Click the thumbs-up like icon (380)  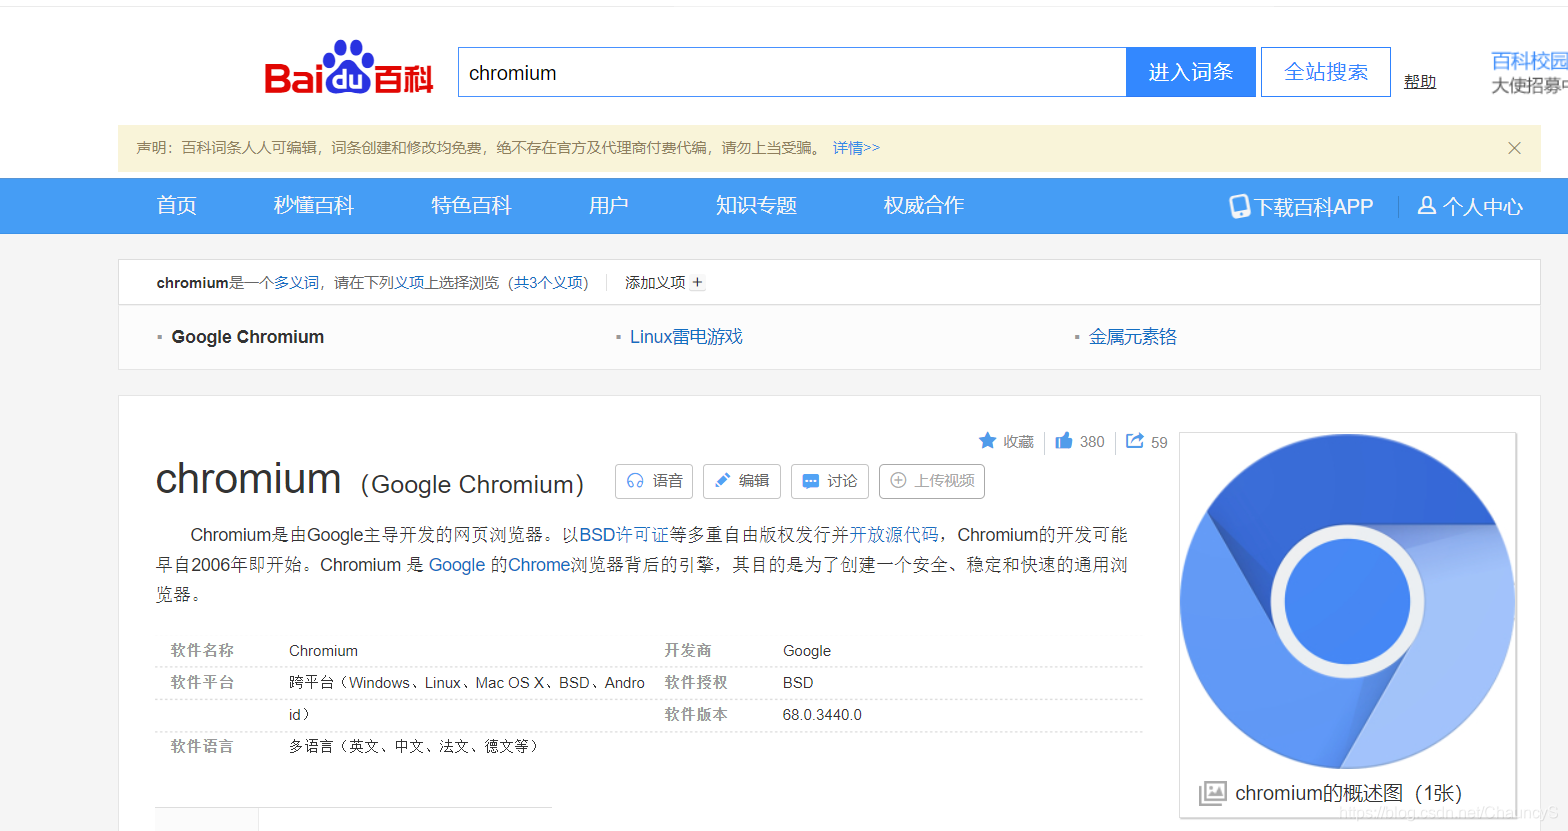[x=1064, y=441]
